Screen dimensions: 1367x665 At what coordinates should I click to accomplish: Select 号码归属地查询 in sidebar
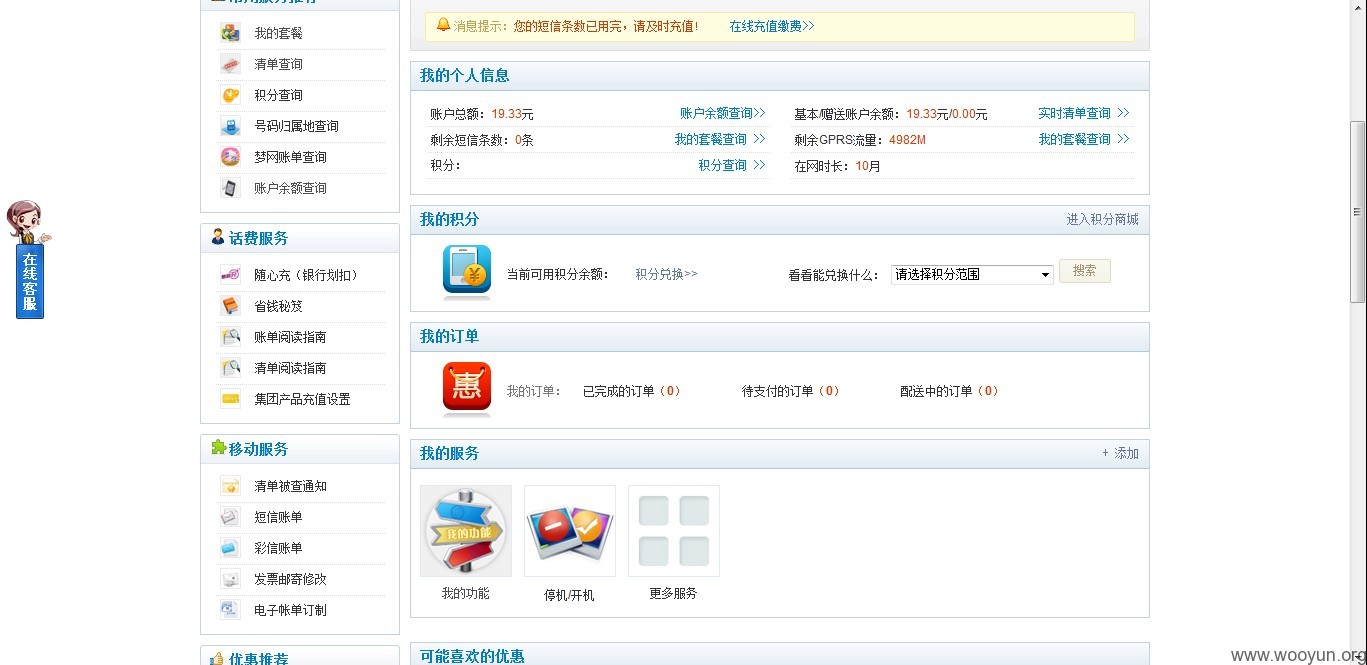coord(296,126)
